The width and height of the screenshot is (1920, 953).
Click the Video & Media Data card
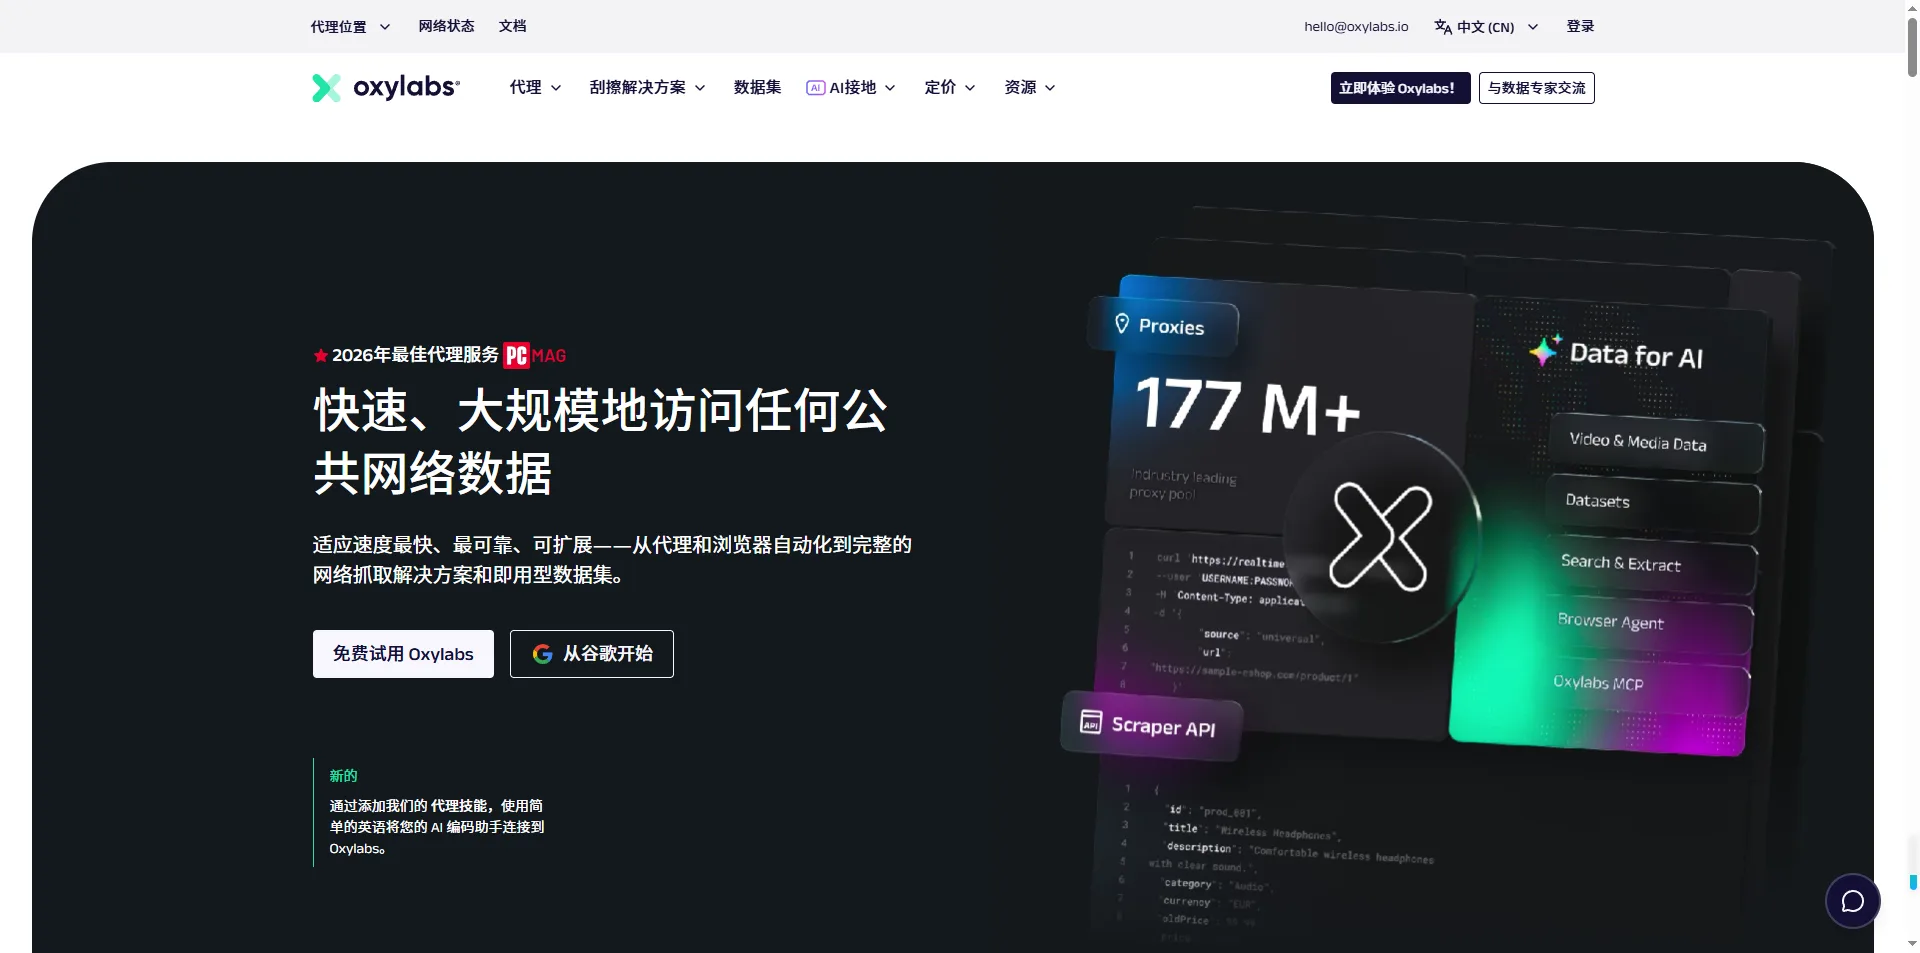coord(1655,443)
